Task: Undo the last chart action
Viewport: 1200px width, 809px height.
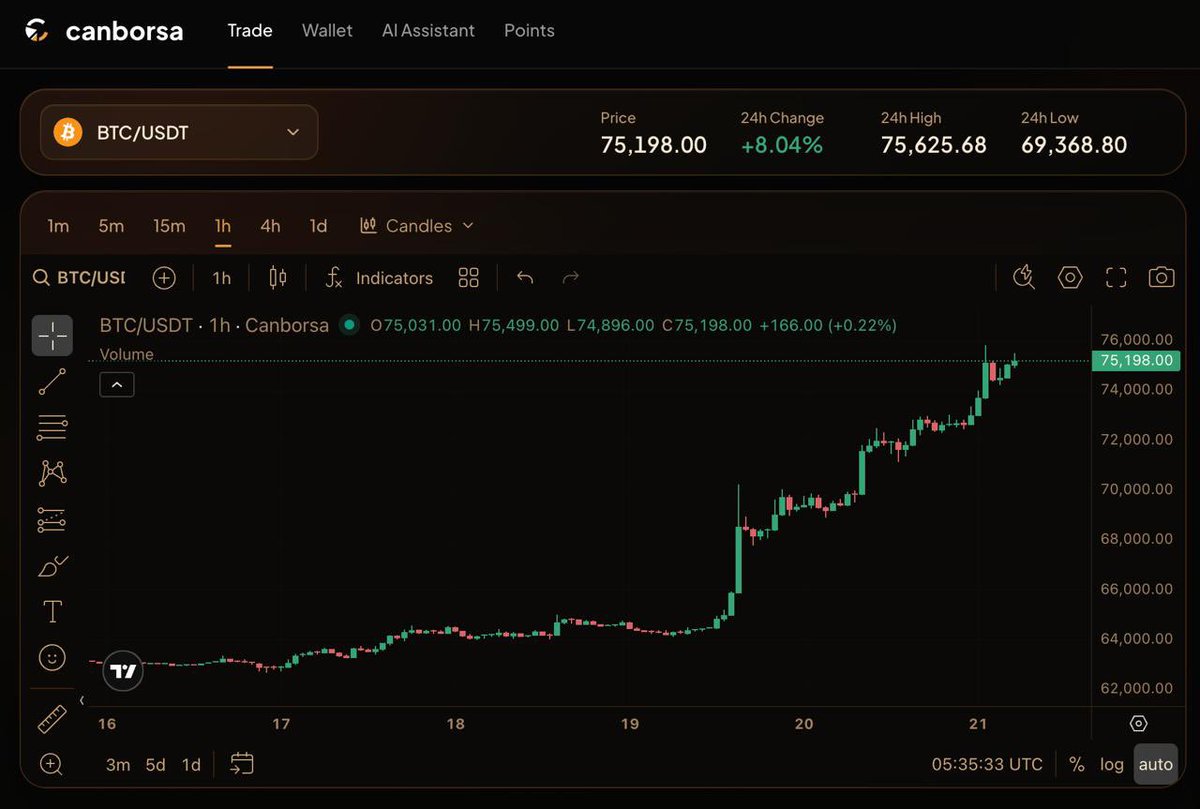Action: click(525, 278)
